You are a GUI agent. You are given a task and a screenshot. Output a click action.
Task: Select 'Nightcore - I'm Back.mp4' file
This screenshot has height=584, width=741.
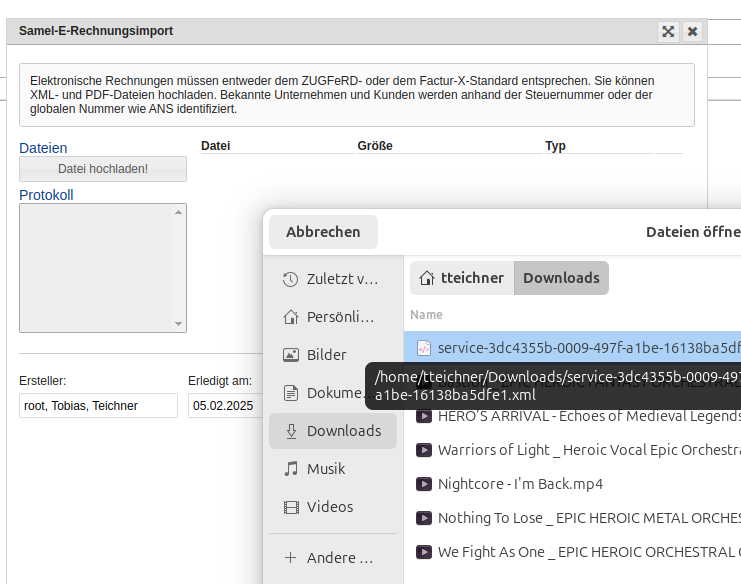tap(520, 484)
